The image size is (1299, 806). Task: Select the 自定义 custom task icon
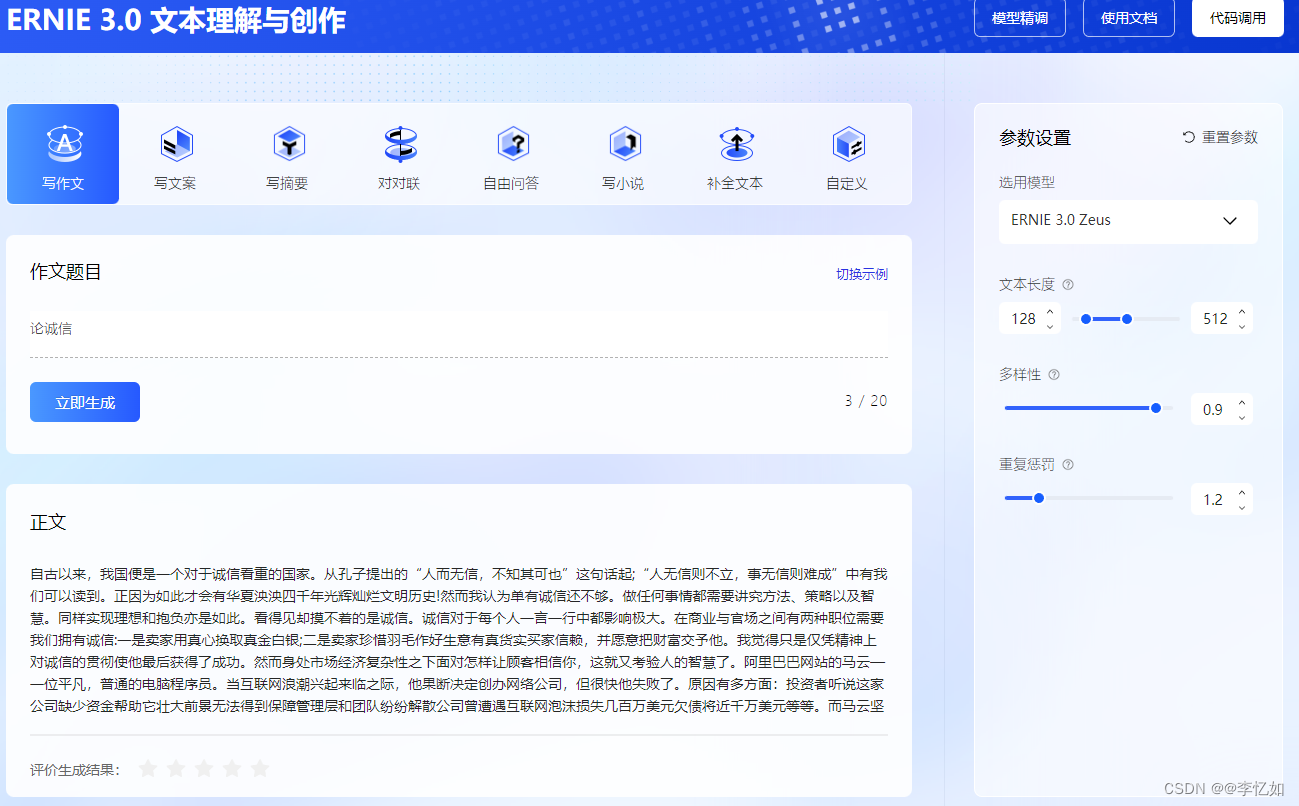point(848,144)
